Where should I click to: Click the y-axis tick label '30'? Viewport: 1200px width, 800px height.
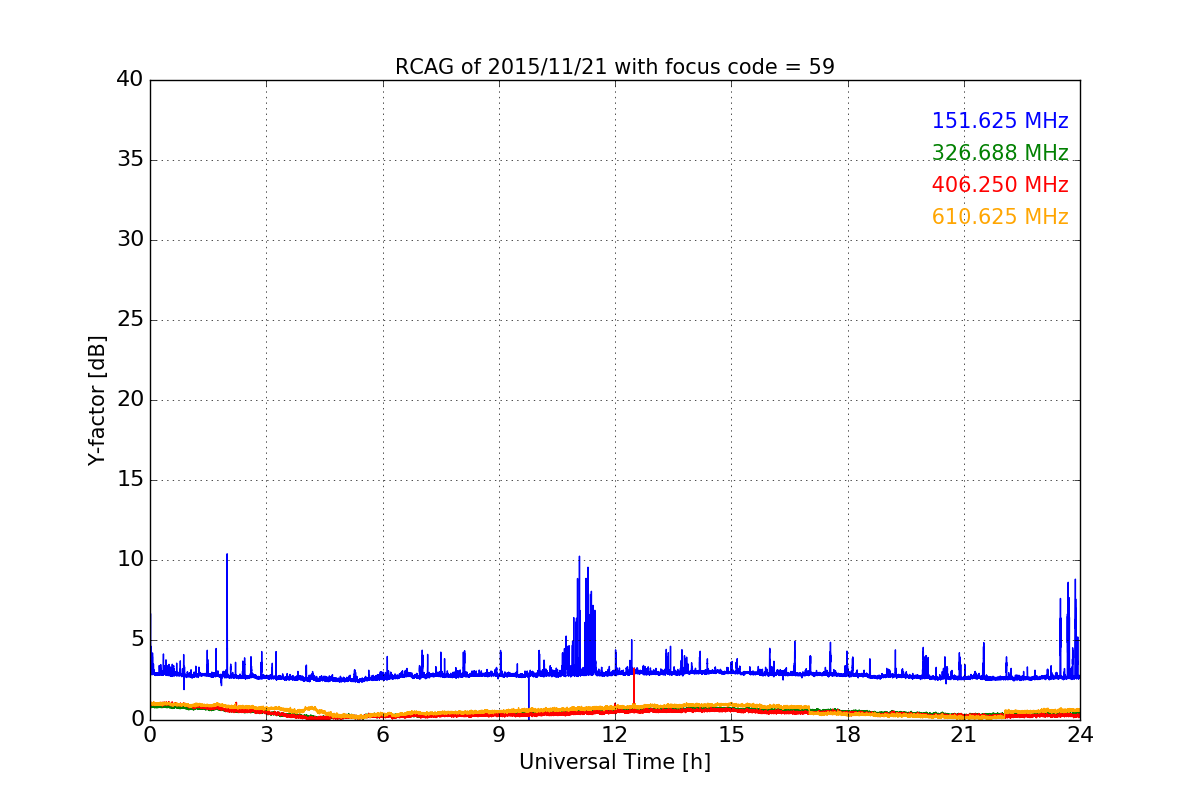click(130, 240)
